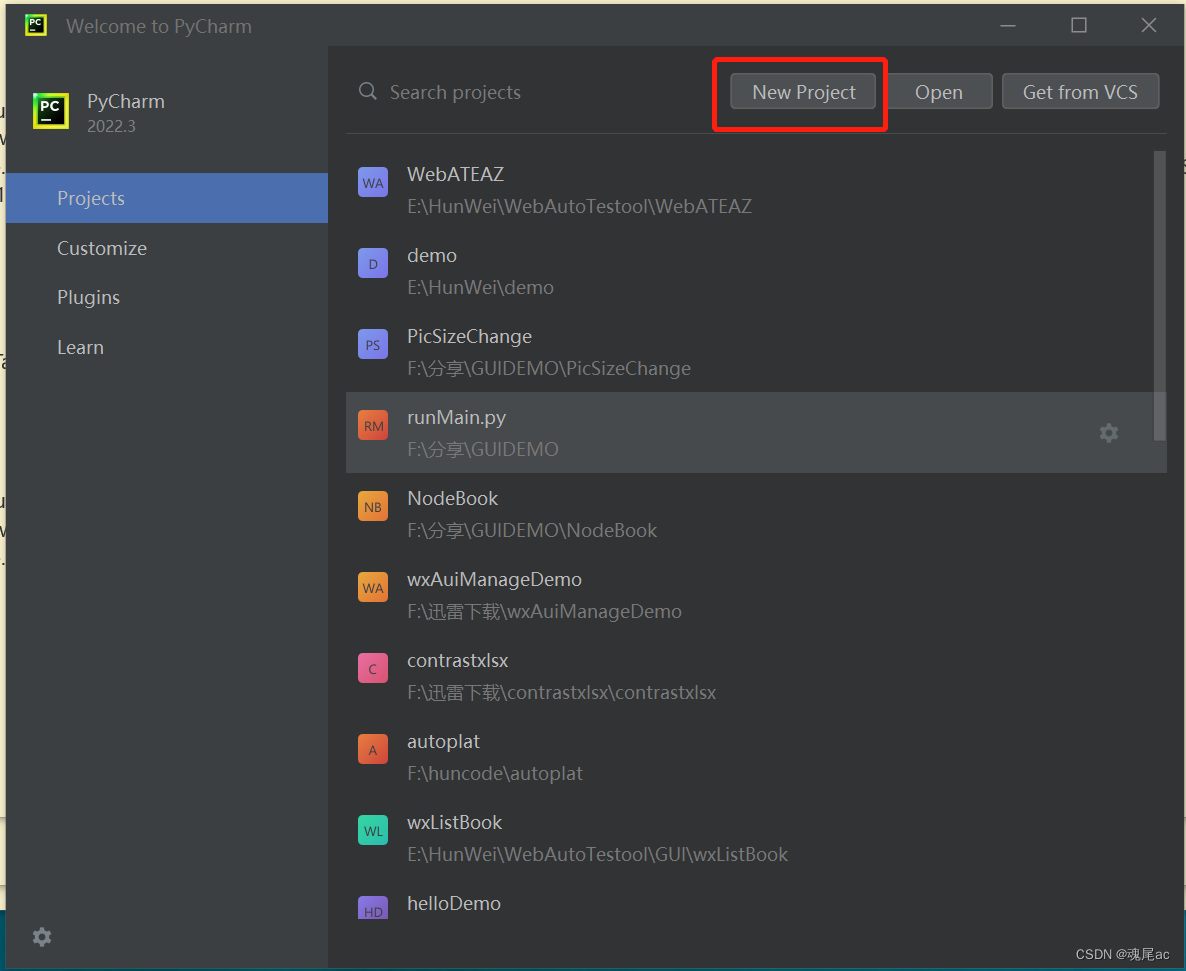Click the search magnifier icon
1186x971 pixels.
pyautogui.click(x=368, y=92)
